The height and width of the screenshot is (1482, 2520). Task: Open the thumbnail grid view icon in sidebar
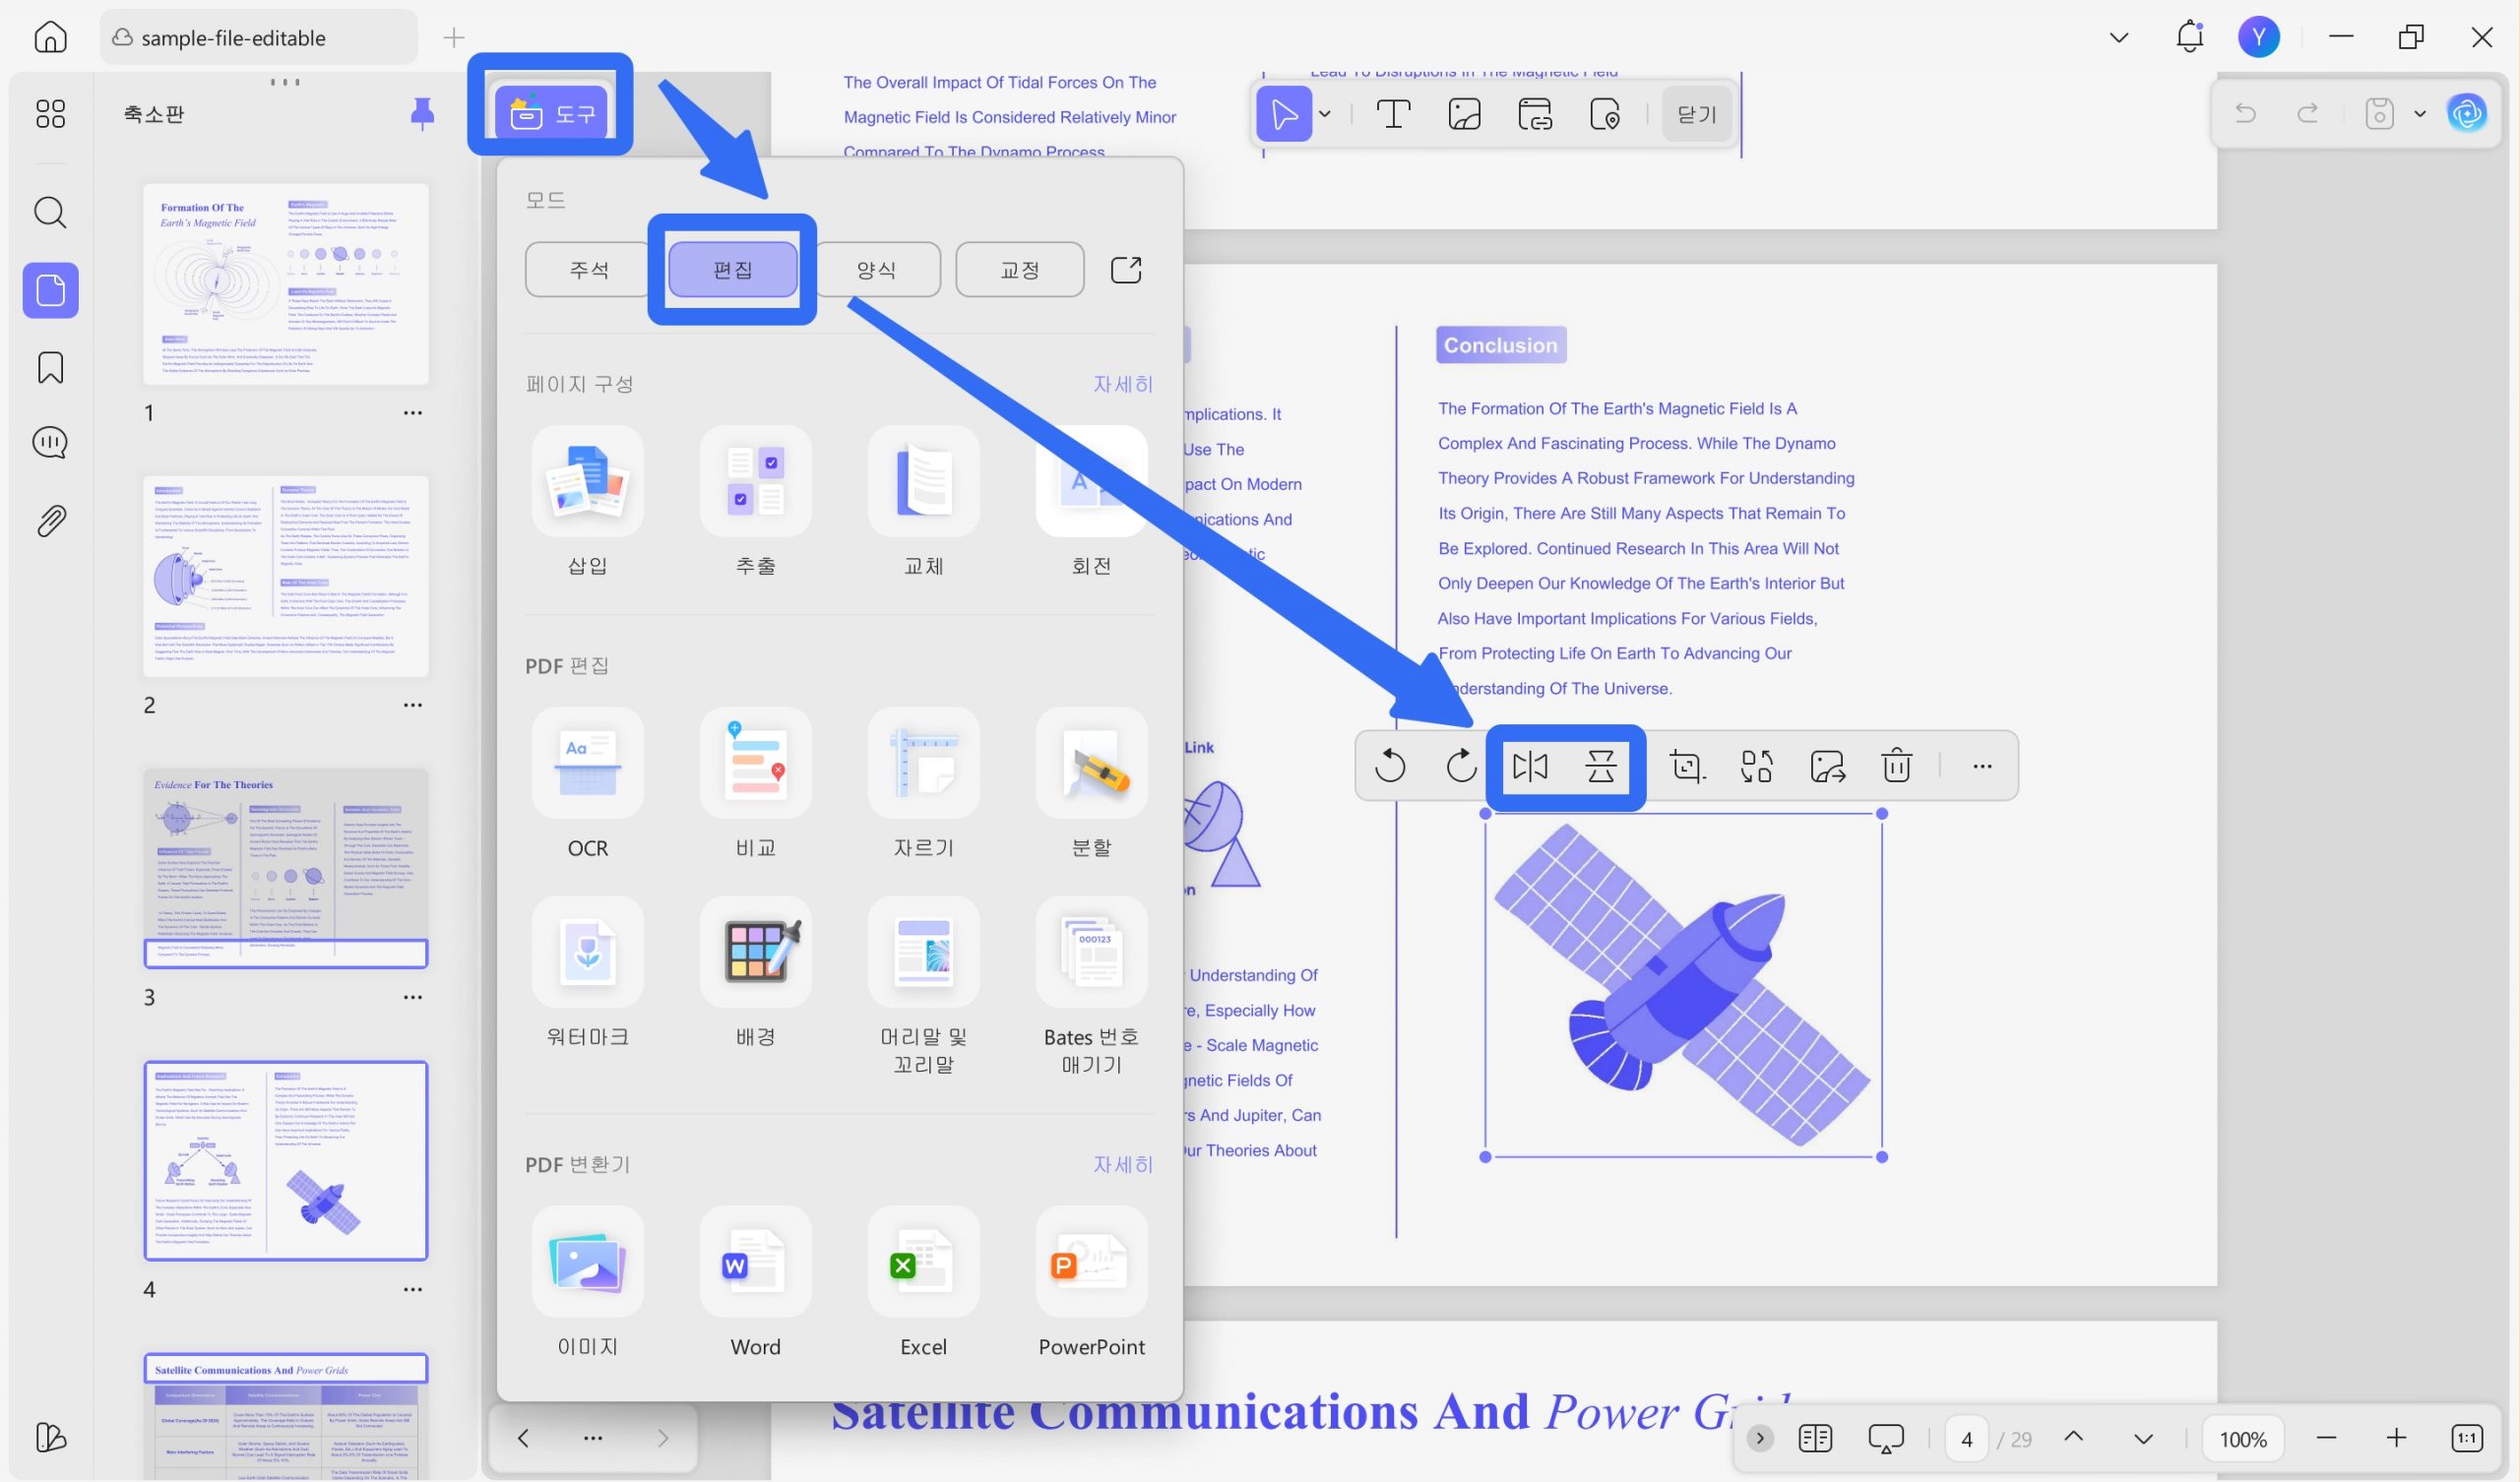[x=50, y=114]
